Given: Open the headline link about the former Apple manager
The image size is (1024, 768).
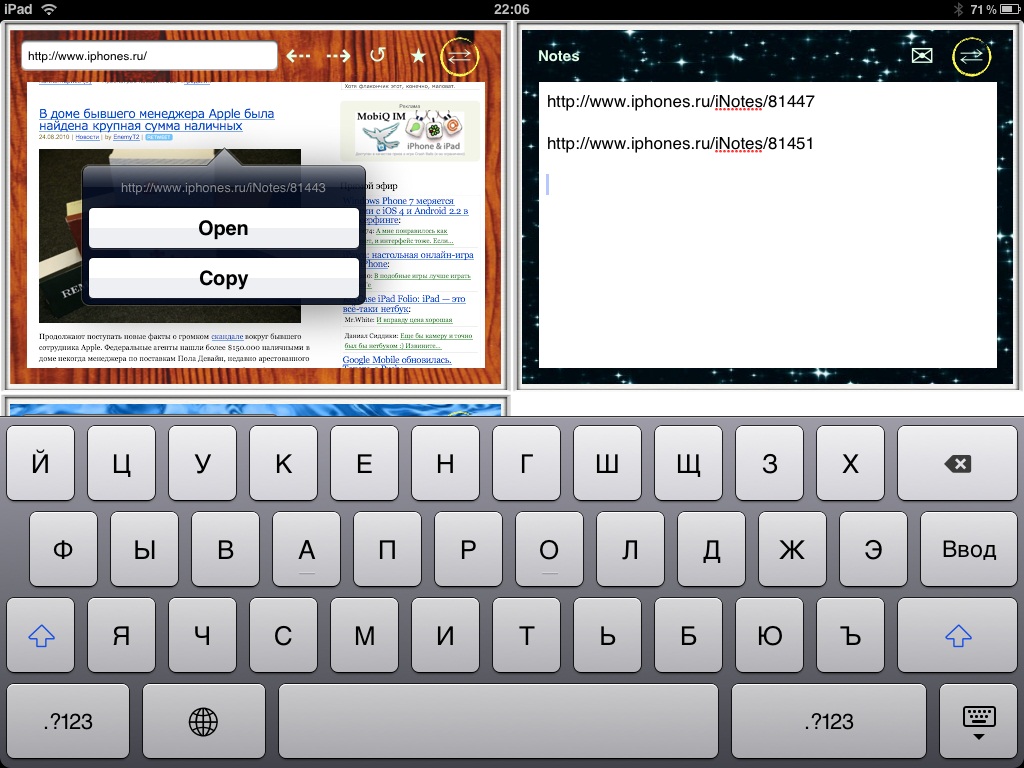Looking at the screenshot, I should [x=157, y=120].
